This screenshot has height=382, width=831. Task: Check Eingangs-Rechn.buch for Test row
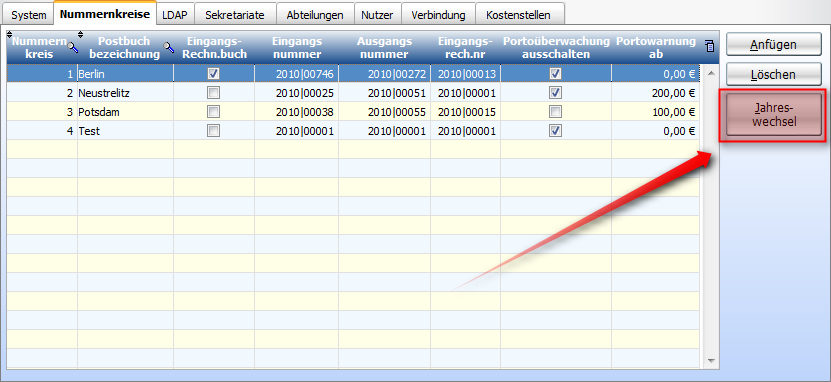214,131
